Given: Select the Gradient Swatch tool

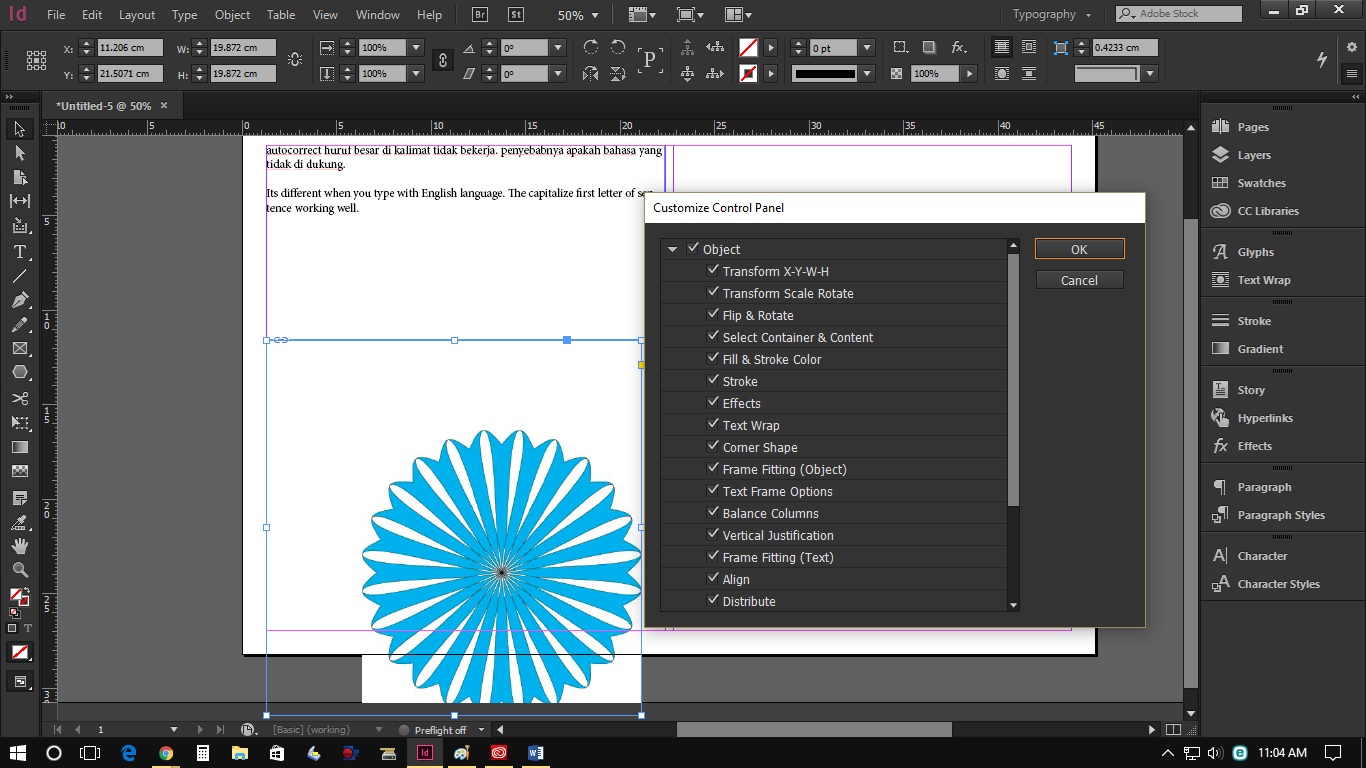Looking at the screenshot, I should [x=20, y=447].
